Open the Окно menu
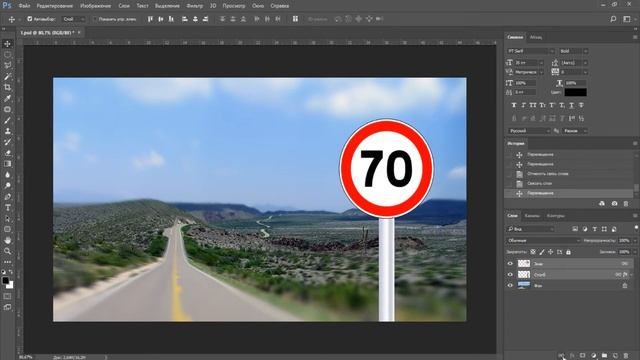640x360 pixels. 258,6
